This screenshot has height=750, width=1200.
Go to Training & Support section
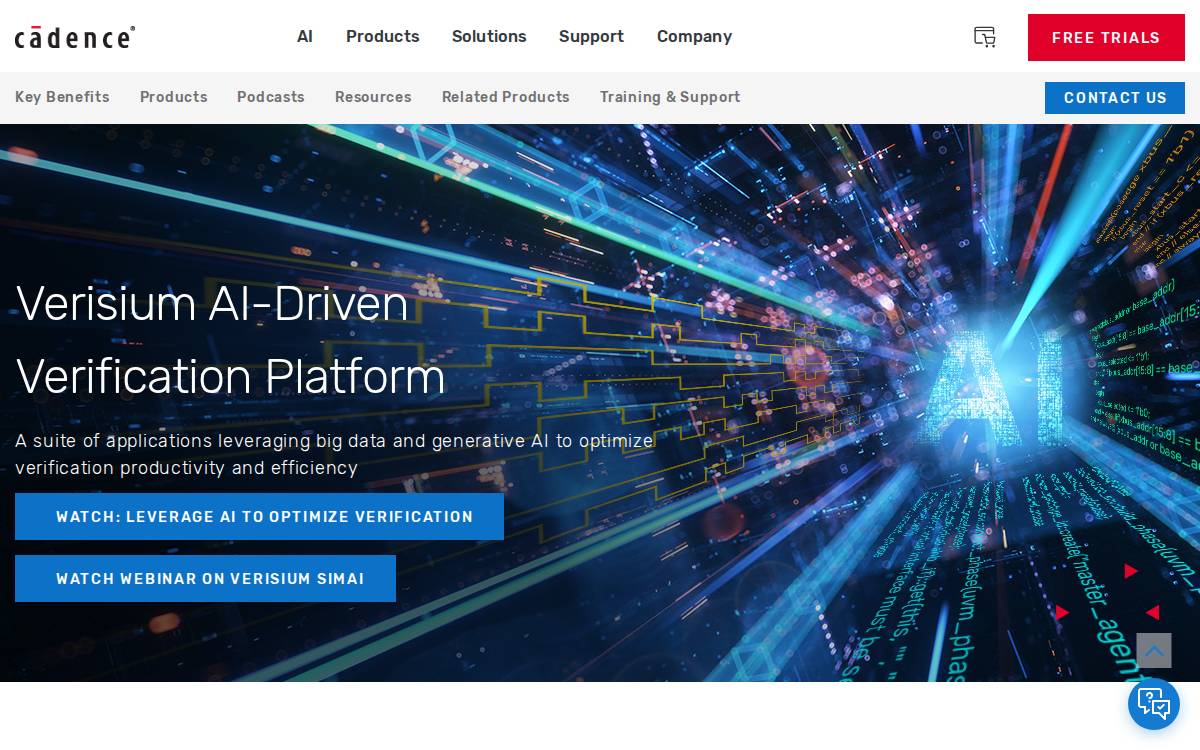click(x=670, y=97)
